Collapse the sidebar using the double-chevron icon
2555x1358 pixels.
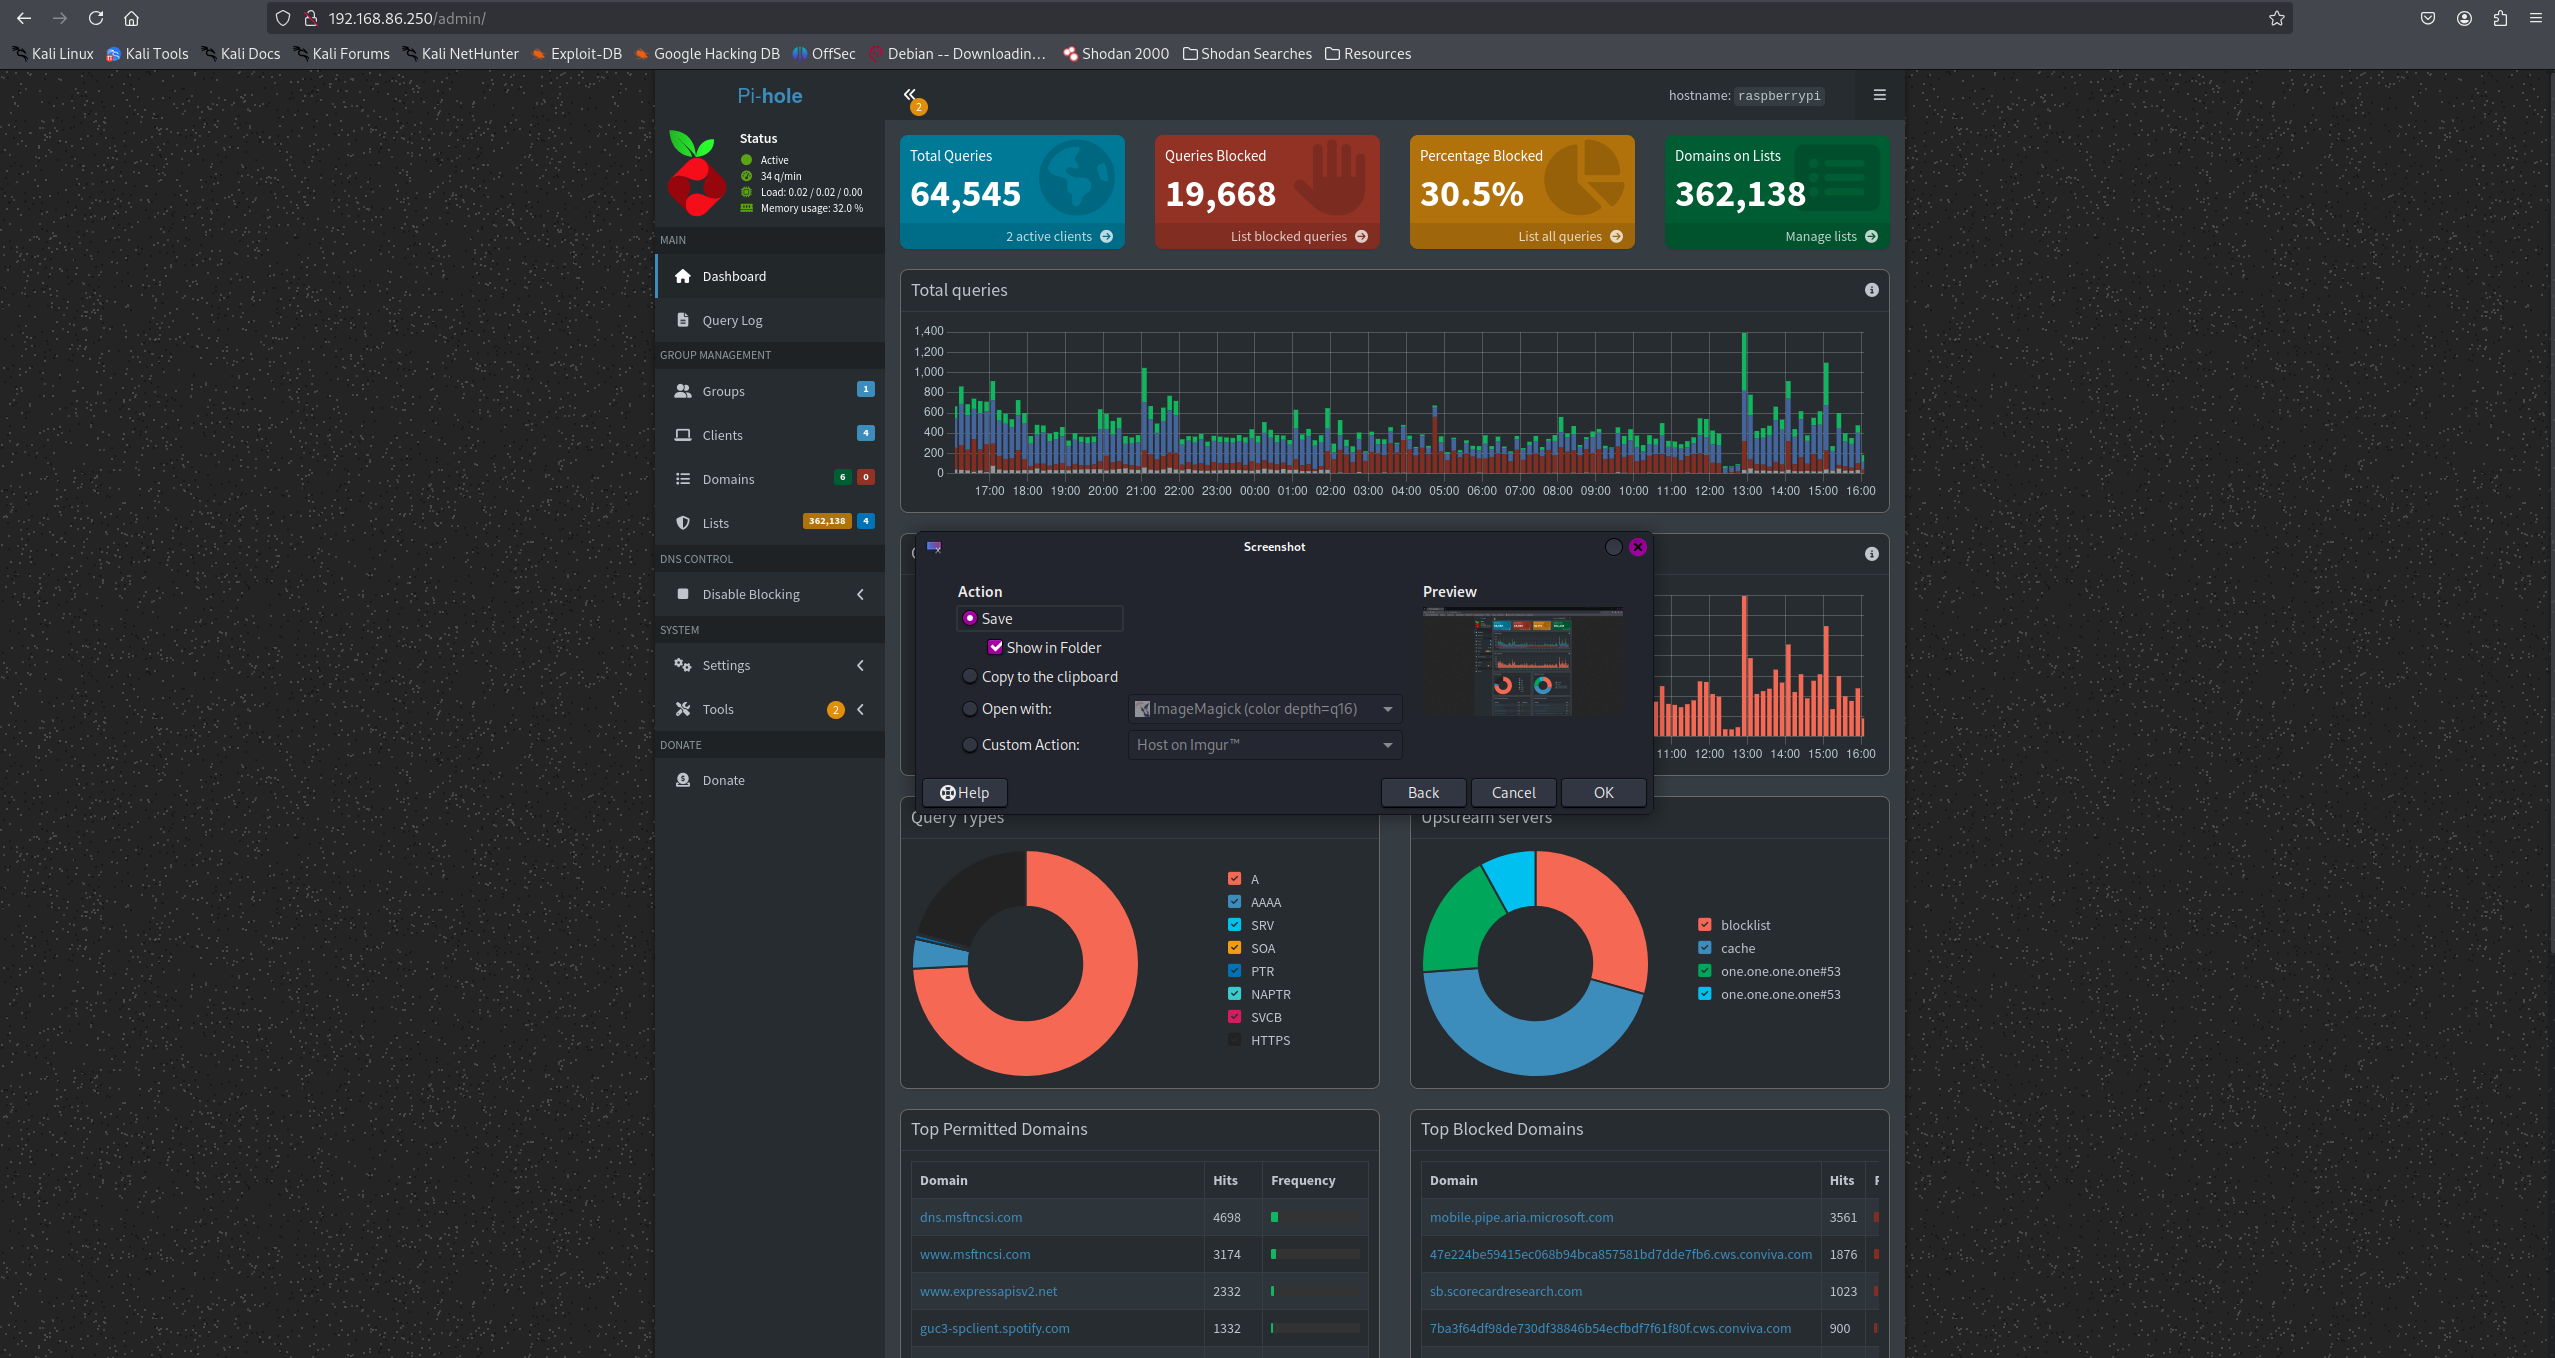point(910,93)
